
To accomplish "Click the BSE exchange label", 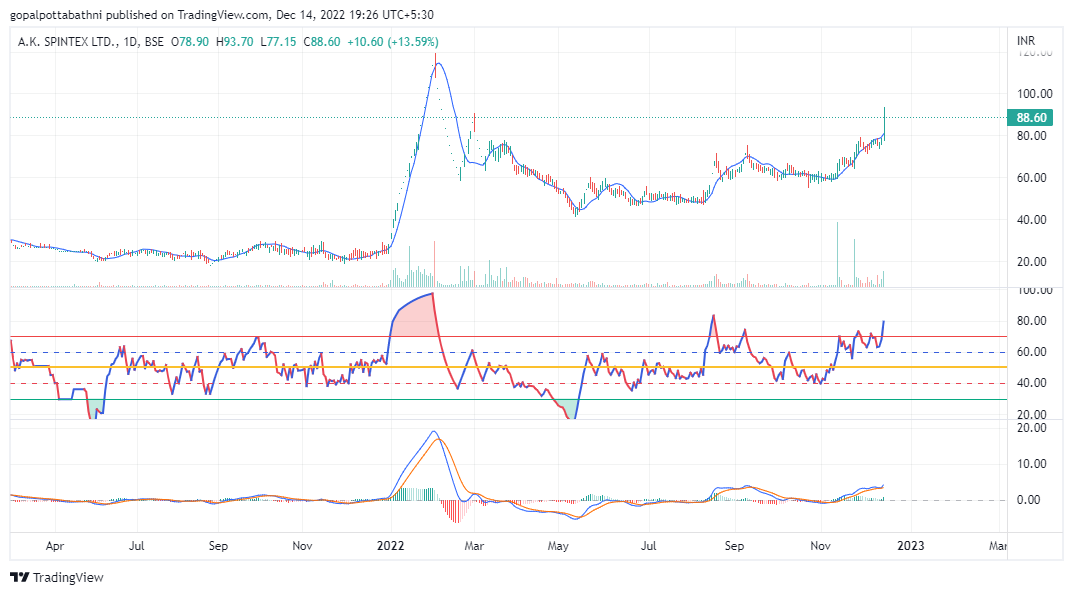I will pos(154,42).
